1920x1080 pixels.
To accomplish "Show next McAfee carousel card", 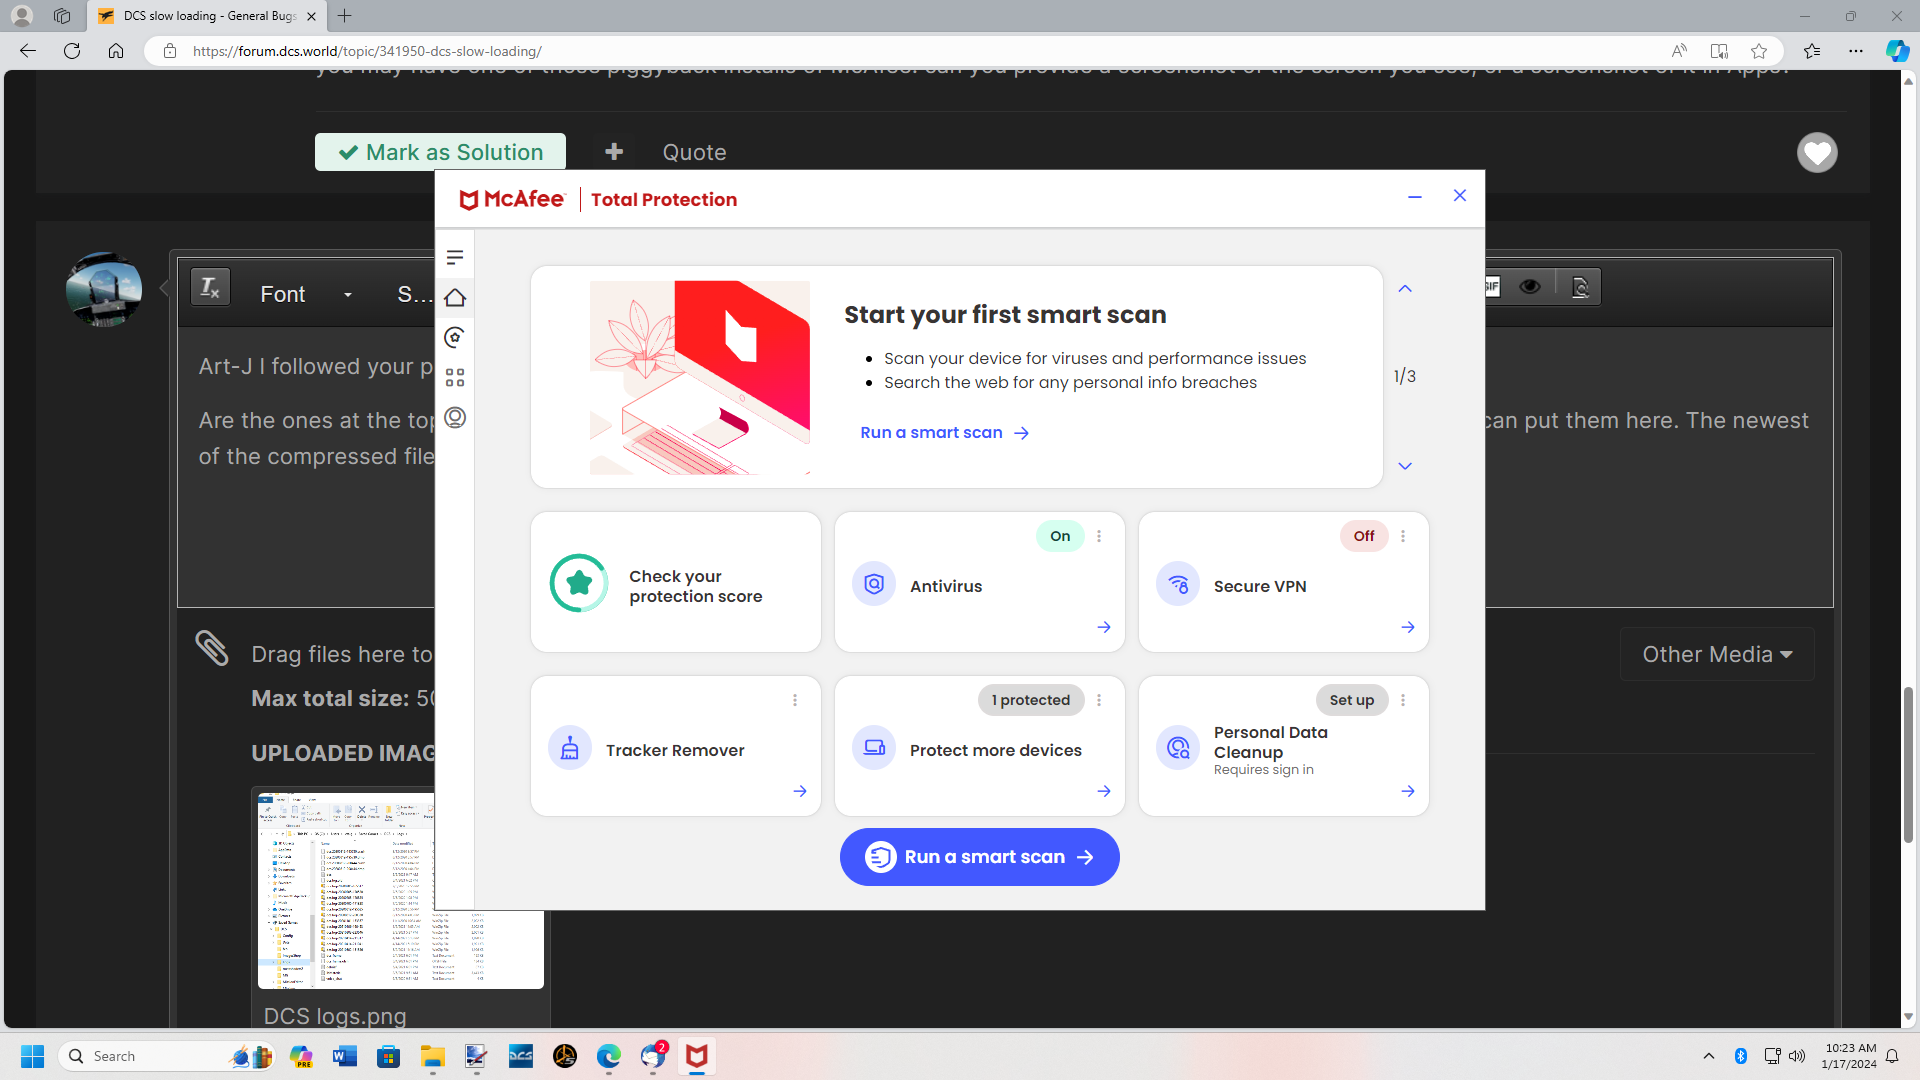I will point(1405,466).
